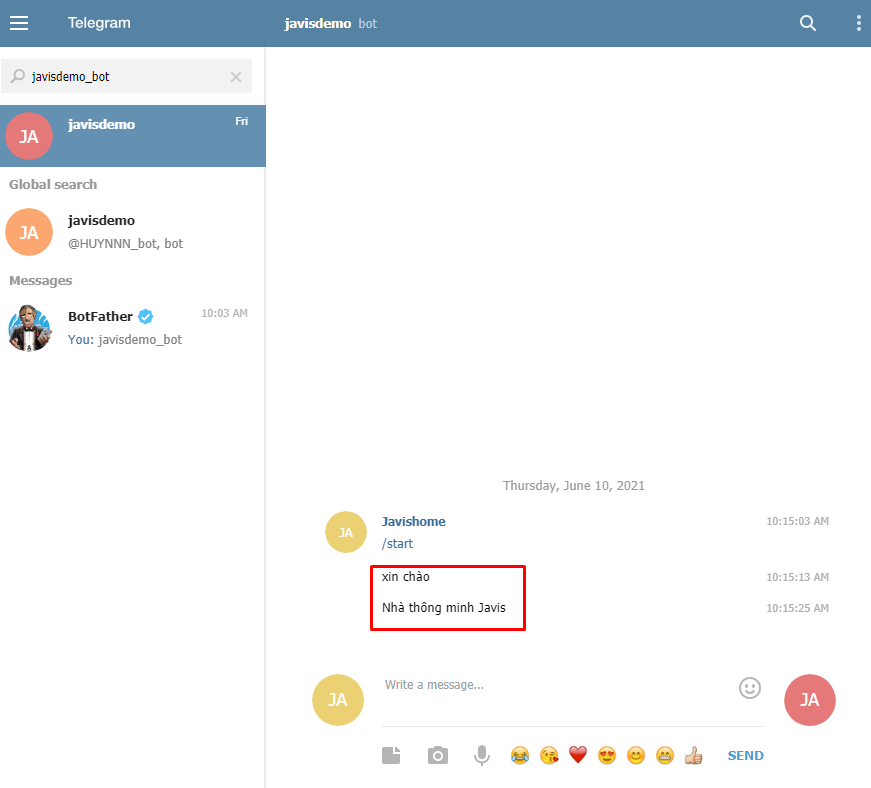Attach a photo with the camera icon
The width and height of the screenshot is (871, 788).
click(x=438, y=755)
